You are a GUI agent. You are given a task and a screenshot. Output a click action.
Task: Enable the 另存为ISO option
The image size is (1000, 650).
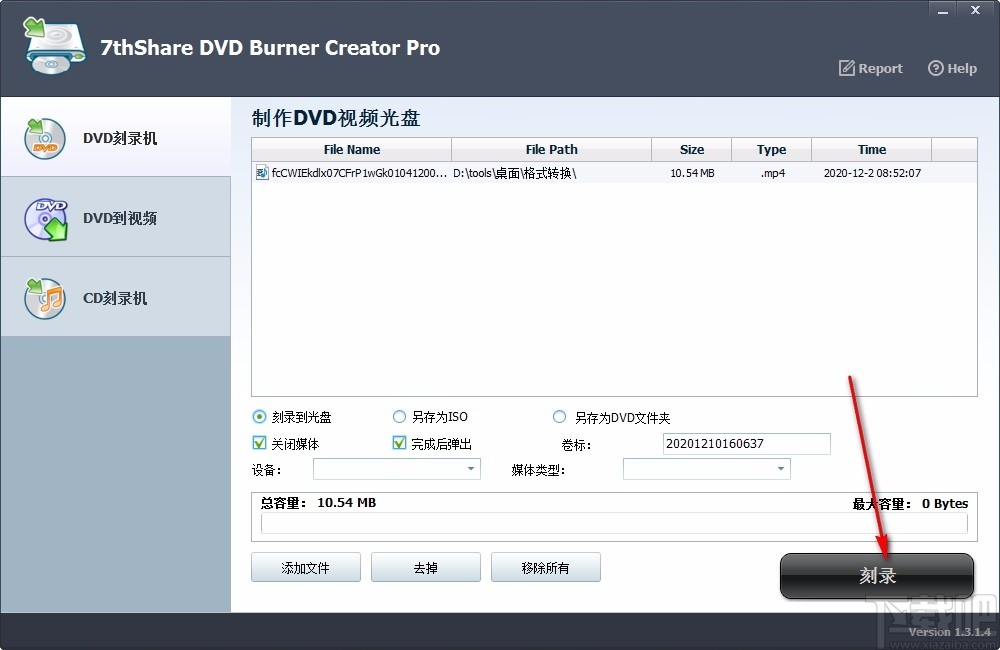coord(398,416)
